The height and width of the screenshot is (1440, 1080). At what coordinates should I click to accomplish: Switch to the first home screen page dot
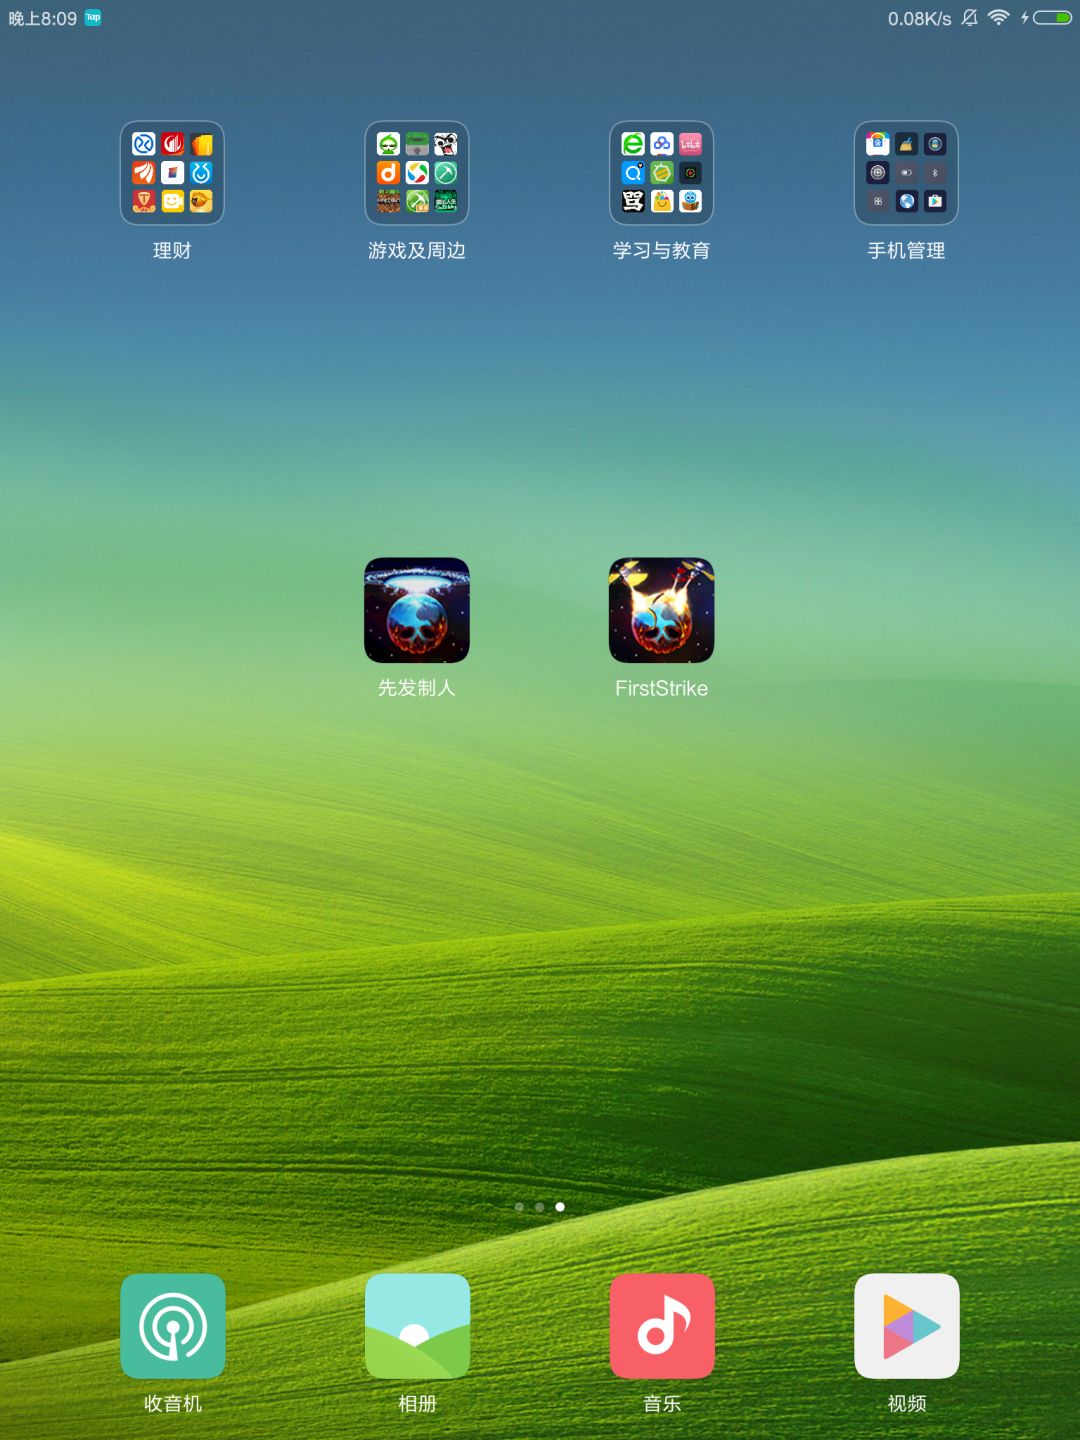519,1207
